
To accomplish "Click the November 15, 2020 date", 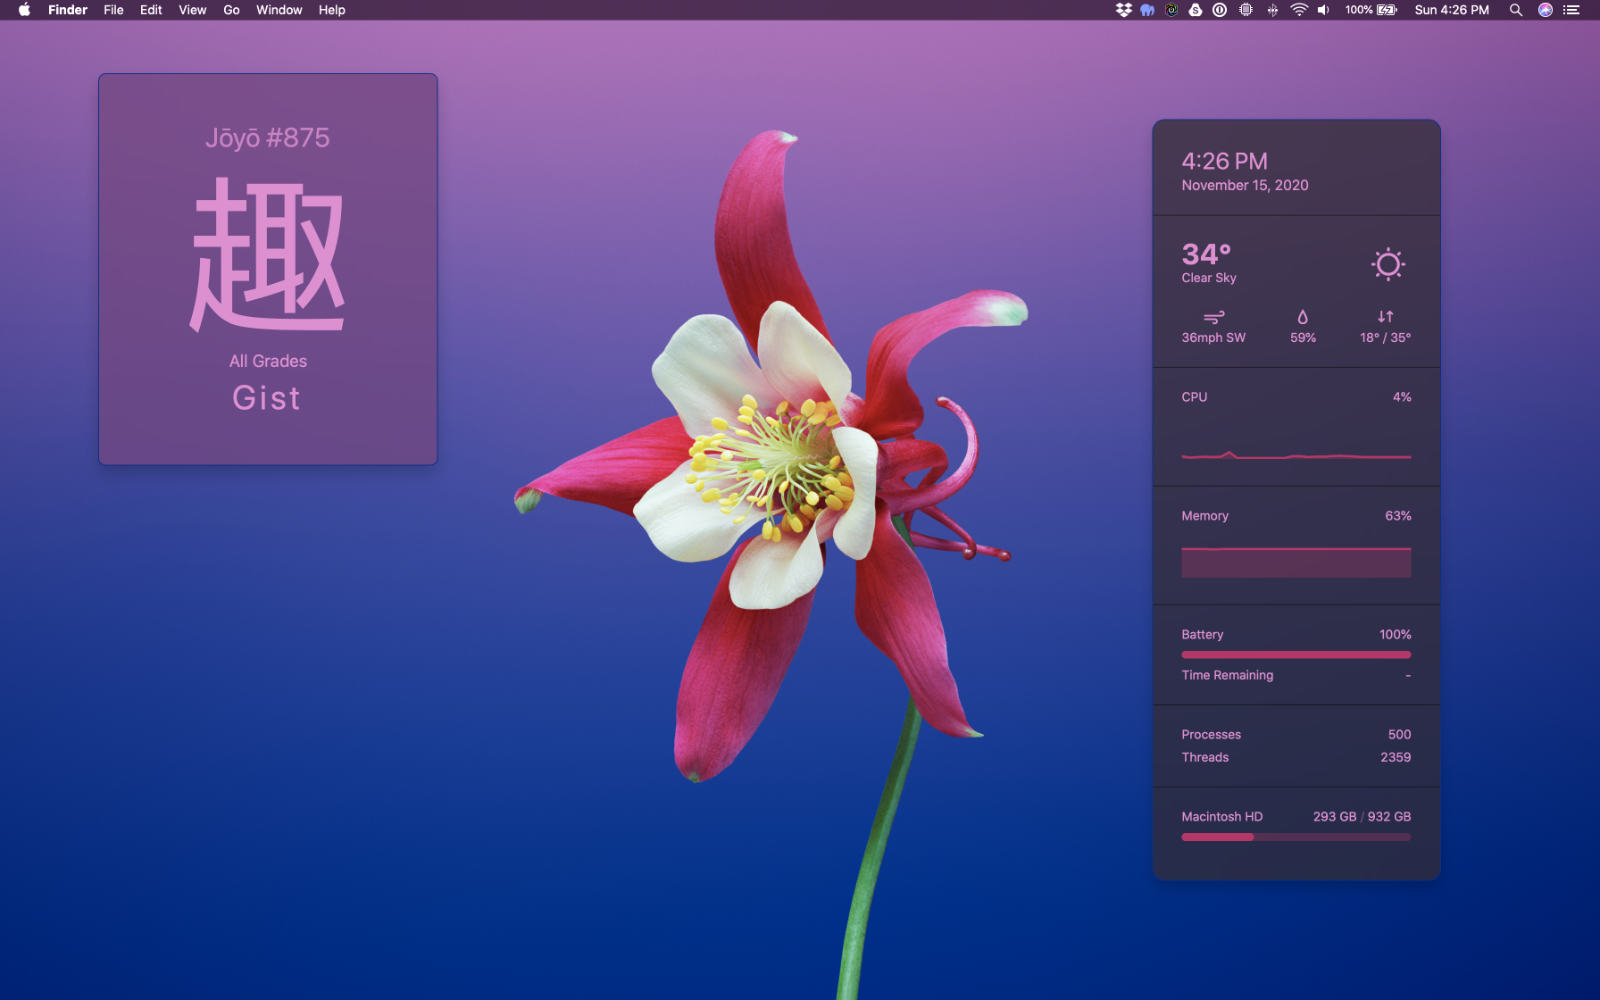I will coord(1245,185).
